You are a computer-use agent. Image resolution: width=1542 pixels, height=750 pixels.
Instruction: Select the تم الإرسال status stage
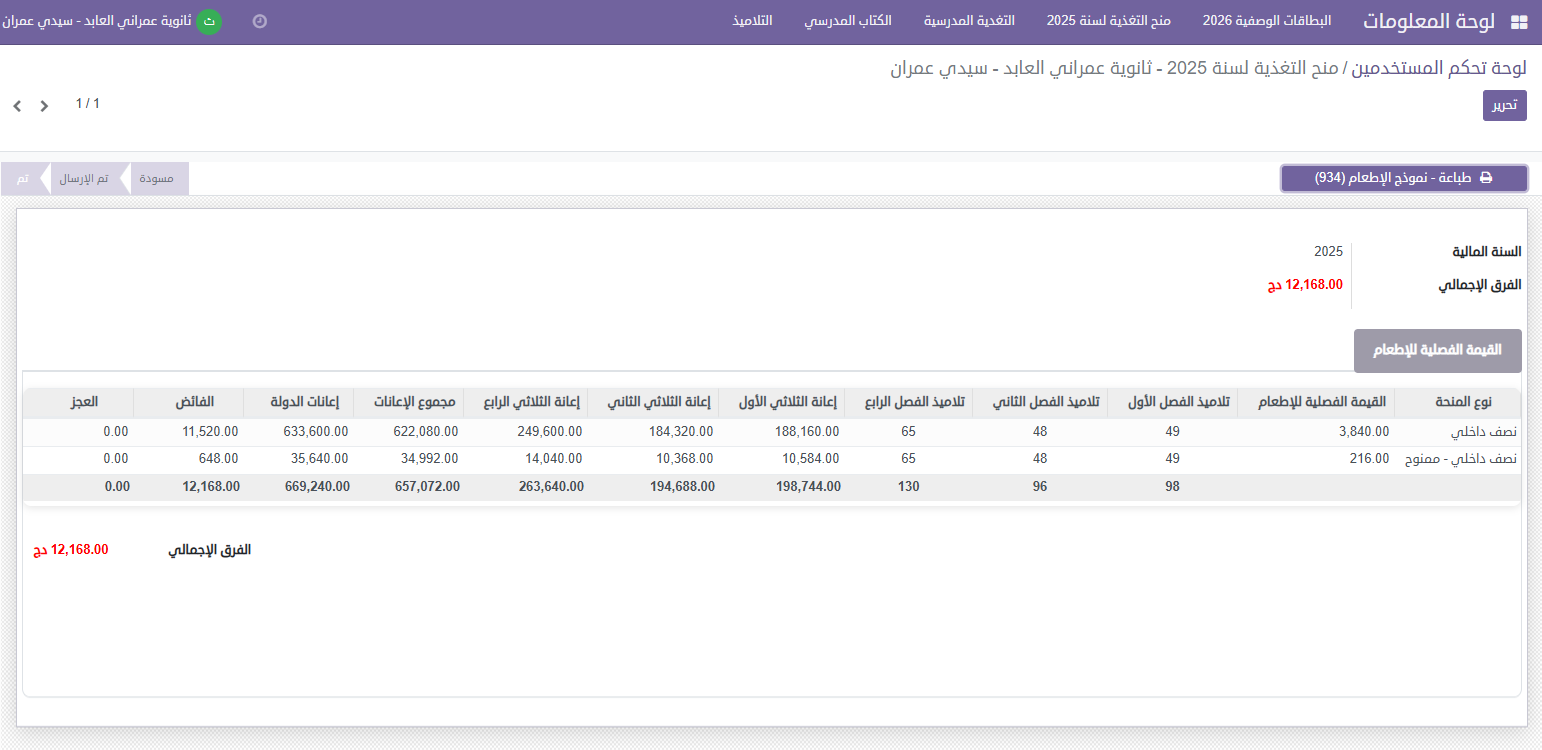(83, 179)
